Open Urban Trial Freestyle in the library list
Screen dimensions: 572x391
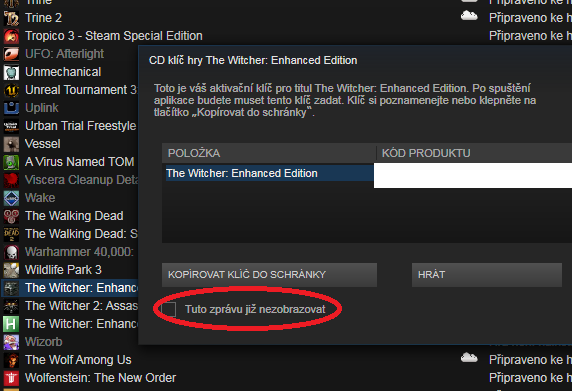point(81,126)
